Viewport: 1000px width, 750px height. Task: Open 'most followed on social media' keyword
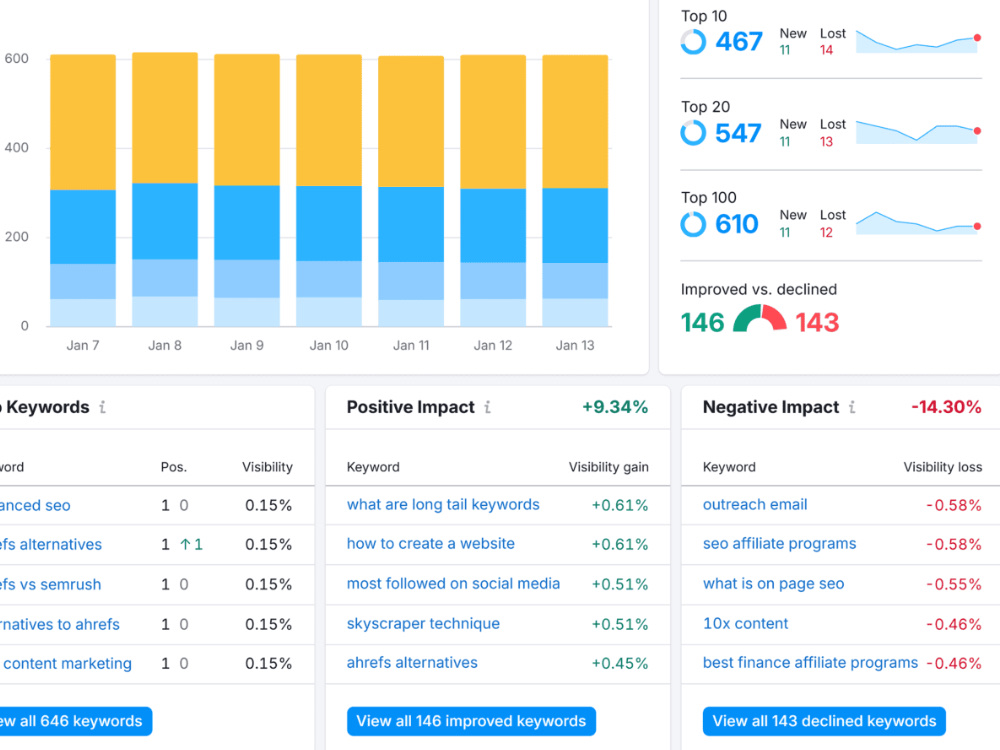click(453, 584)
